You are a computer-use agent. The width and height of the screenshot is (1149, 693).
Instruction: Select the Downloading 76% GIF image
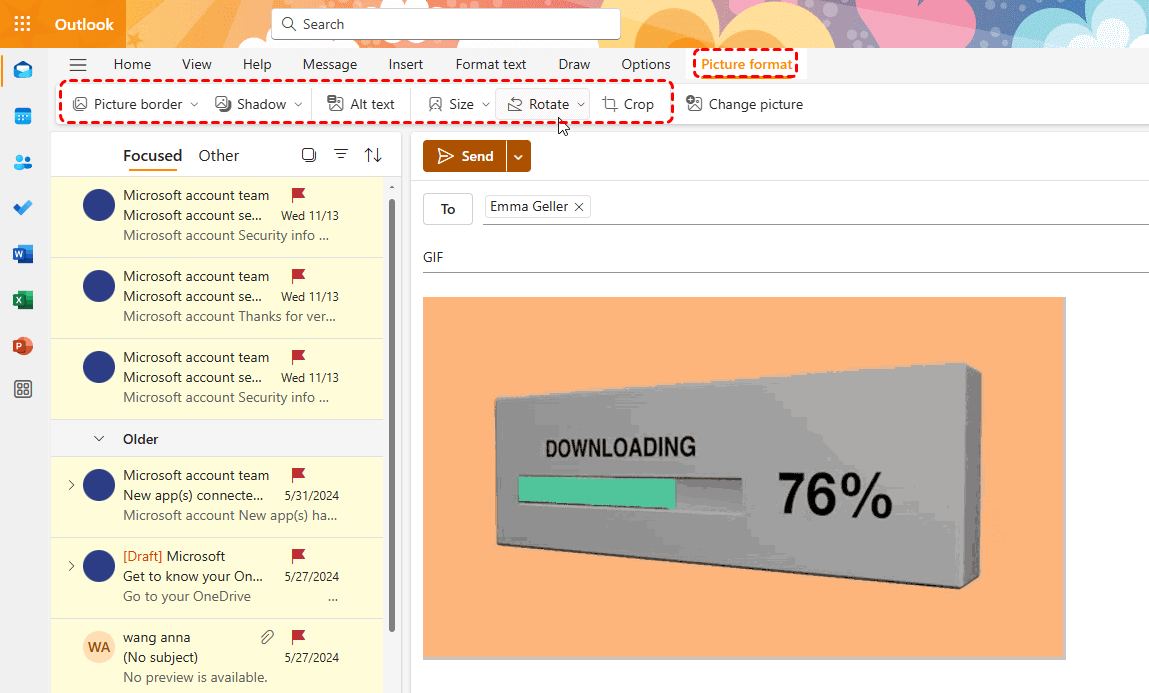744,478
